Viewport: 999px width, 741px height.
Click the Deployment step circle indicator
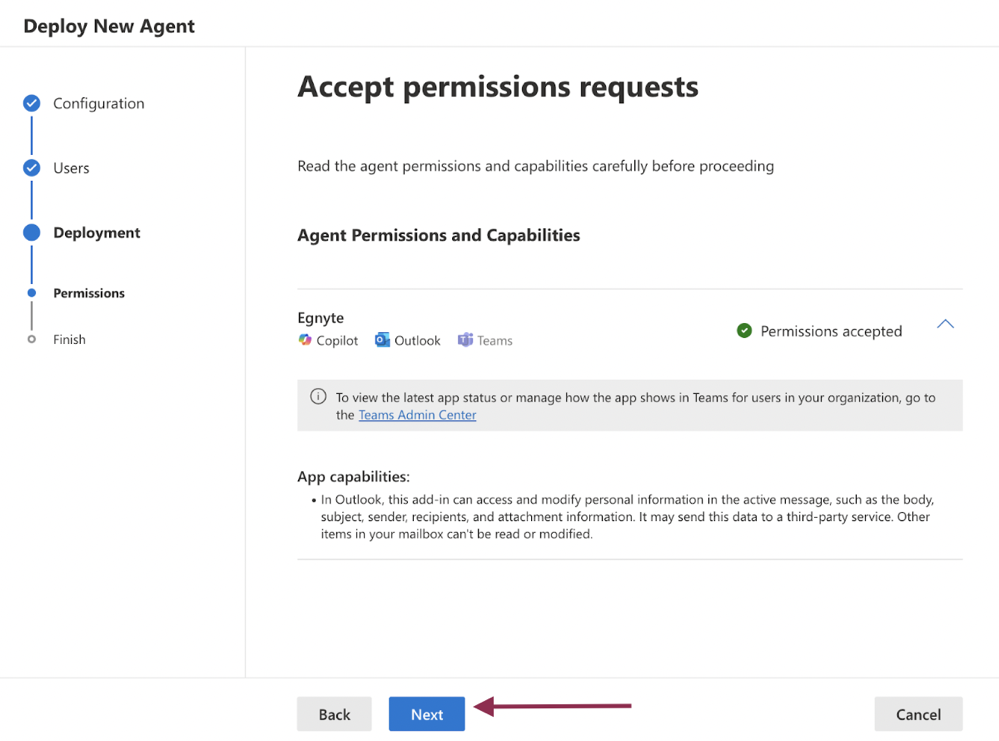[30, 232]
